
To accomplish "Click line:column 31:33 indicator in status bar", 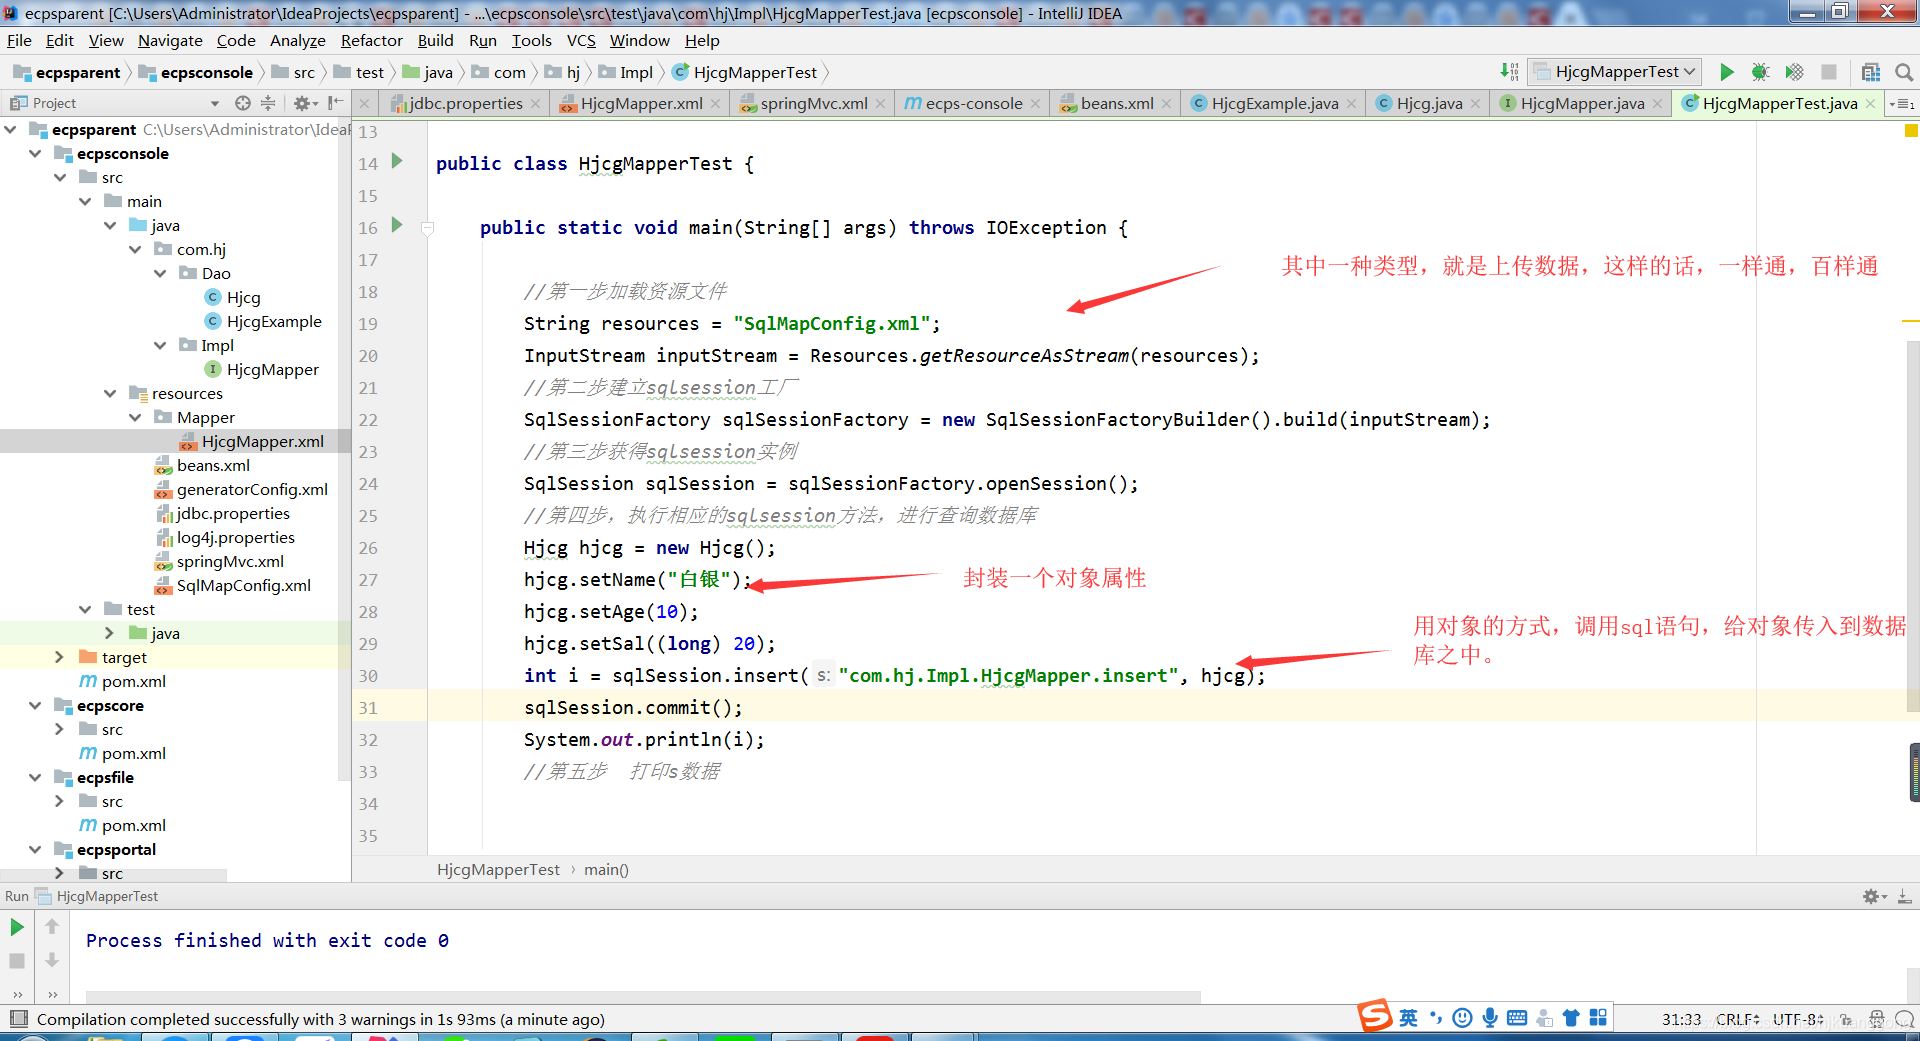I will pyautogui.click(x=1681, y=1020).
